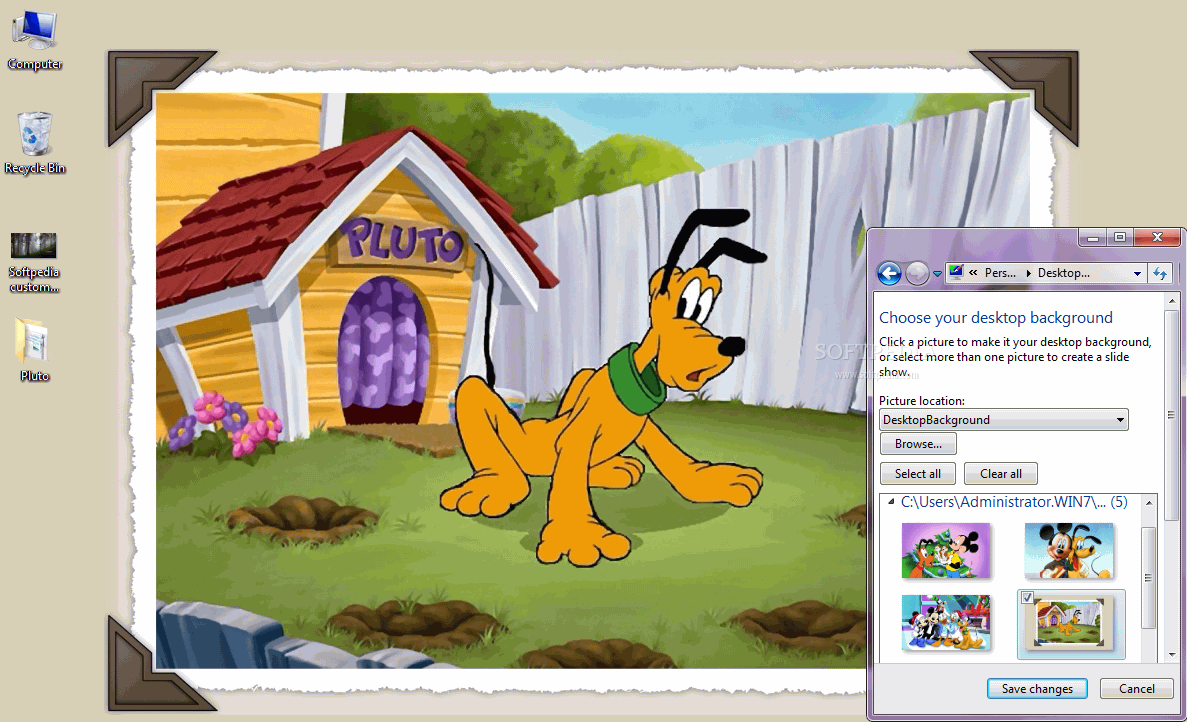Click the Select all button
1187x722 pixels.
click(918, 474)
